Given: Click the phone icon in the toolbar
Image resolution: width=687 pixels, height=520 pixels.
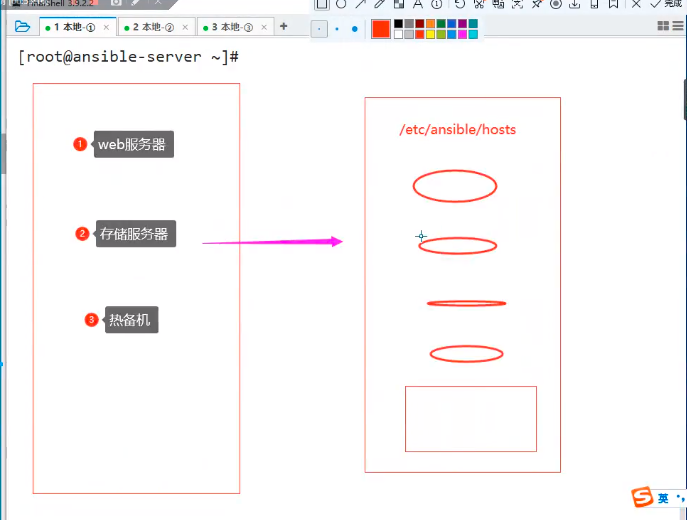Looking at the screenshot, I should coord(594,4).
